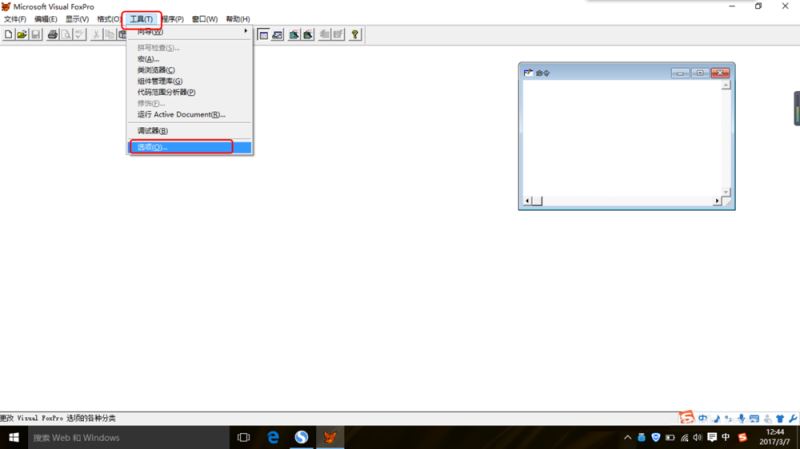Click Sogou microphone voice input icon
Screen dimensions: 800x449
tap(741, 418)
